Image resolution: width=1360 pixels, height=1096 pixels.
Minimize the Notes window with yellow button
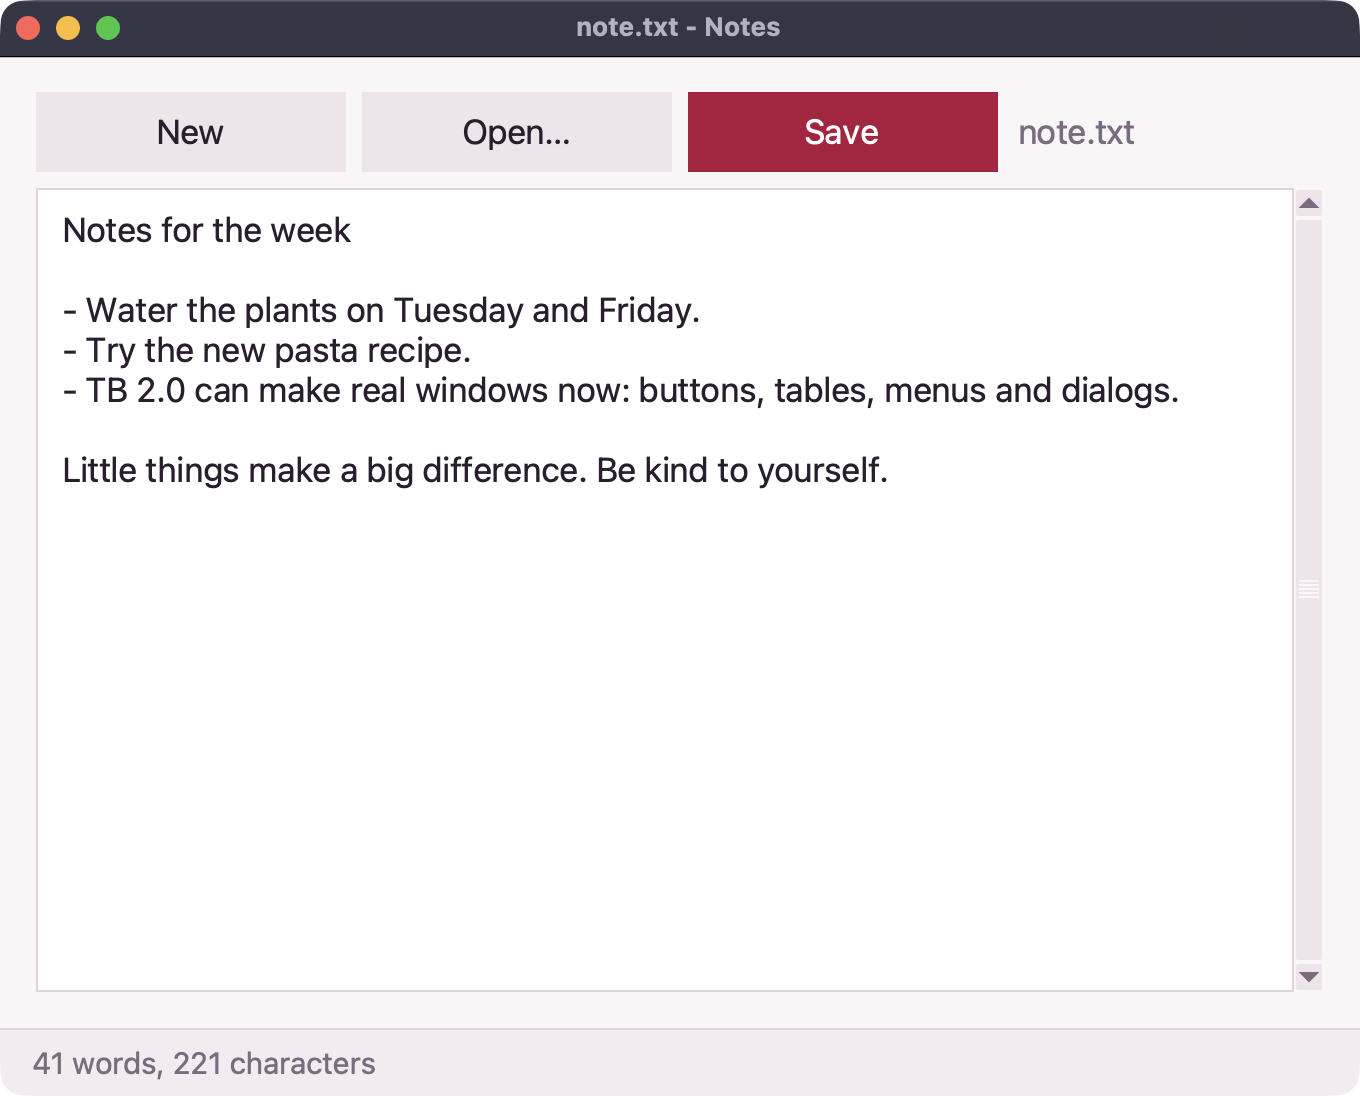click(68, 28)
